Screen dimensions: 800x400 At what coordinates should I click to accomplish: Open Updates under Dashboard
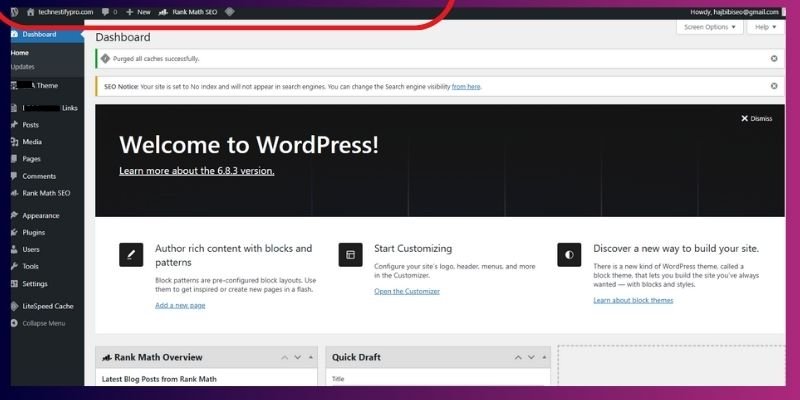pyautogui.click(x=22, y=67)
